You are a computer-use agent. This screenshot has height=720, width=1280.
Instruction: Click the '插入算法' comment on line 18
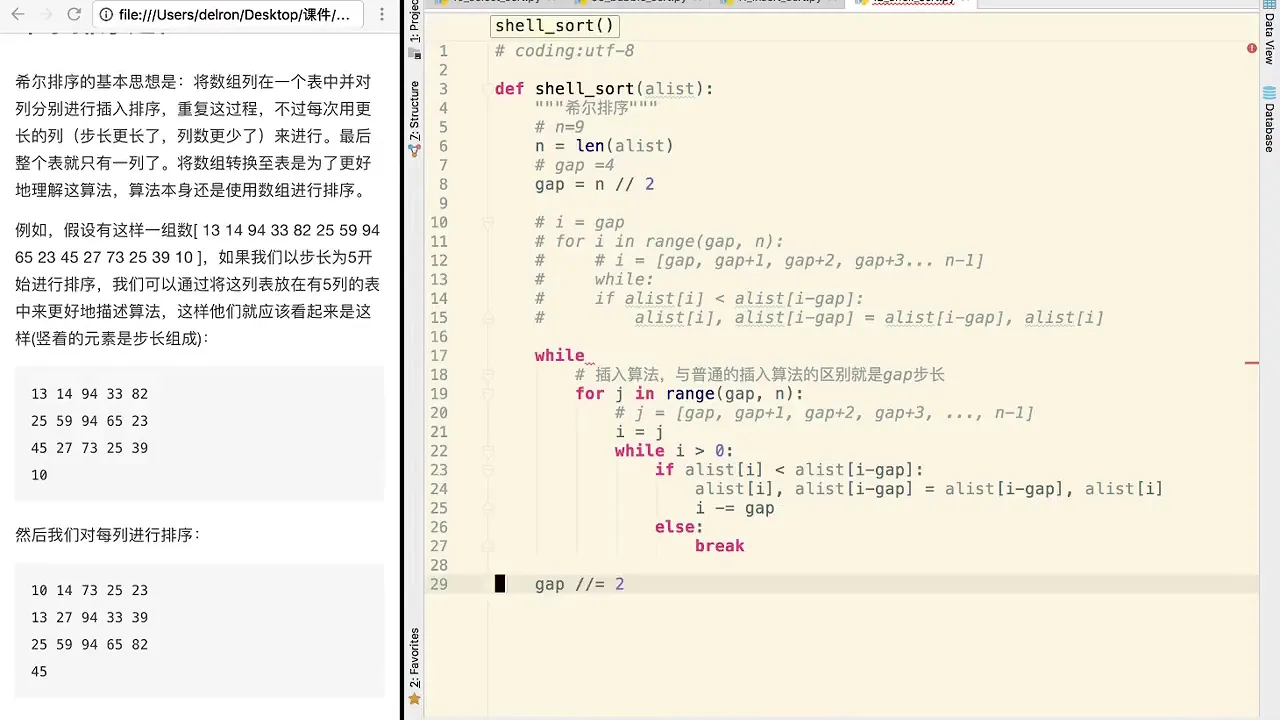coord(759,375)
